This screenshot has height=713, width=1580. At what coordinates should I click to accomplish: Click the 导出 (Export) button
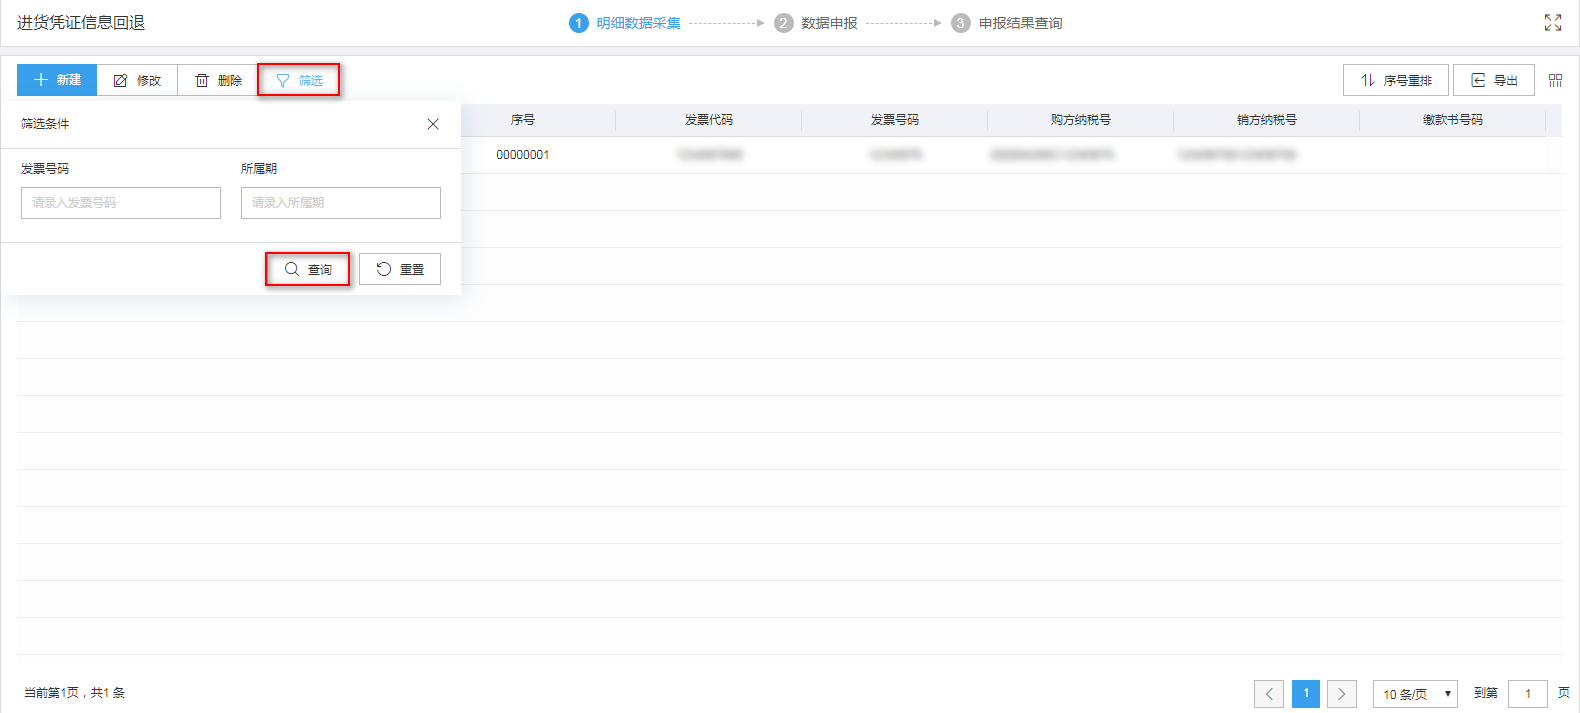(1493, 80)
